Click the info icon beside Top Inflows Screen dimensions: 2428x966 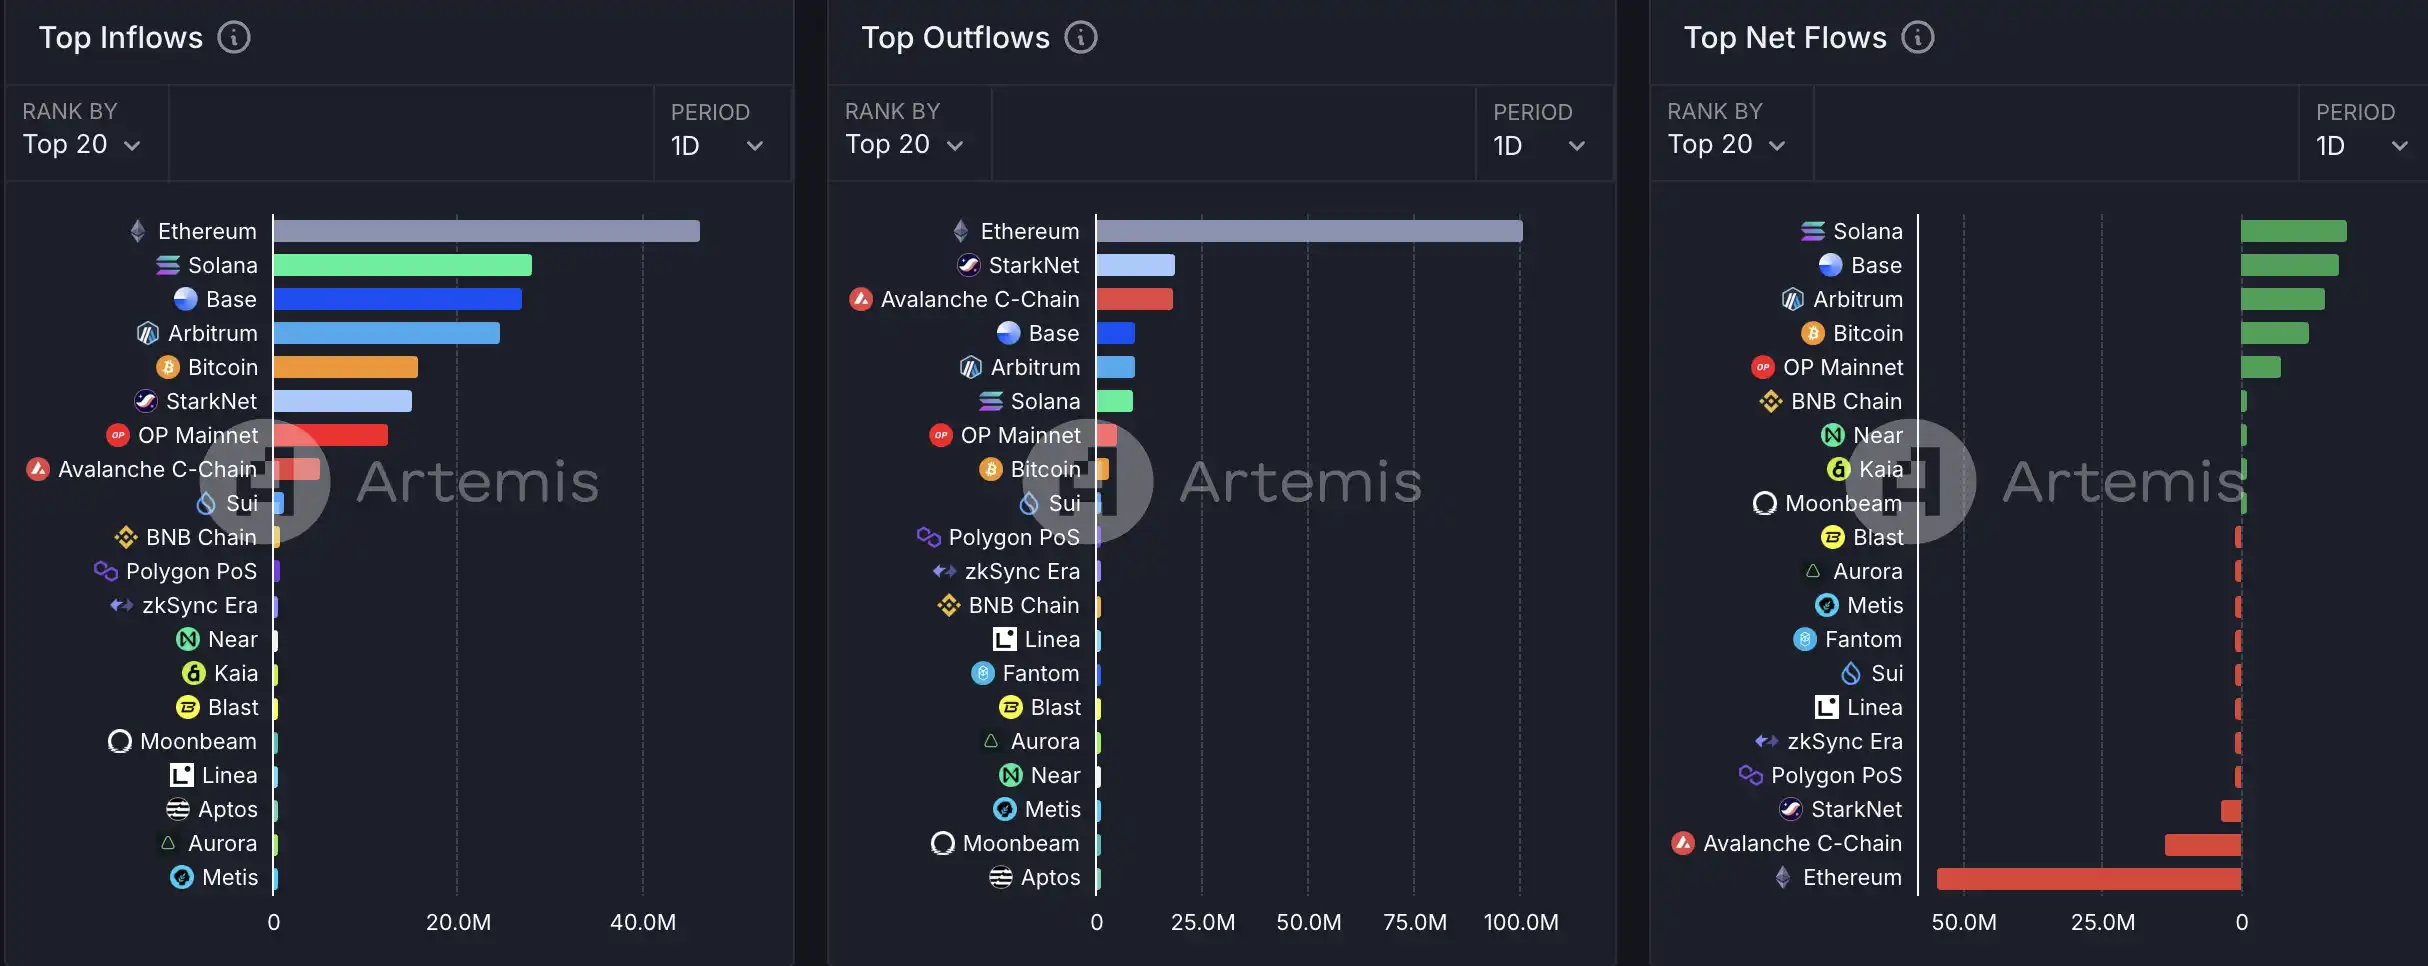(x=234, y=38)
